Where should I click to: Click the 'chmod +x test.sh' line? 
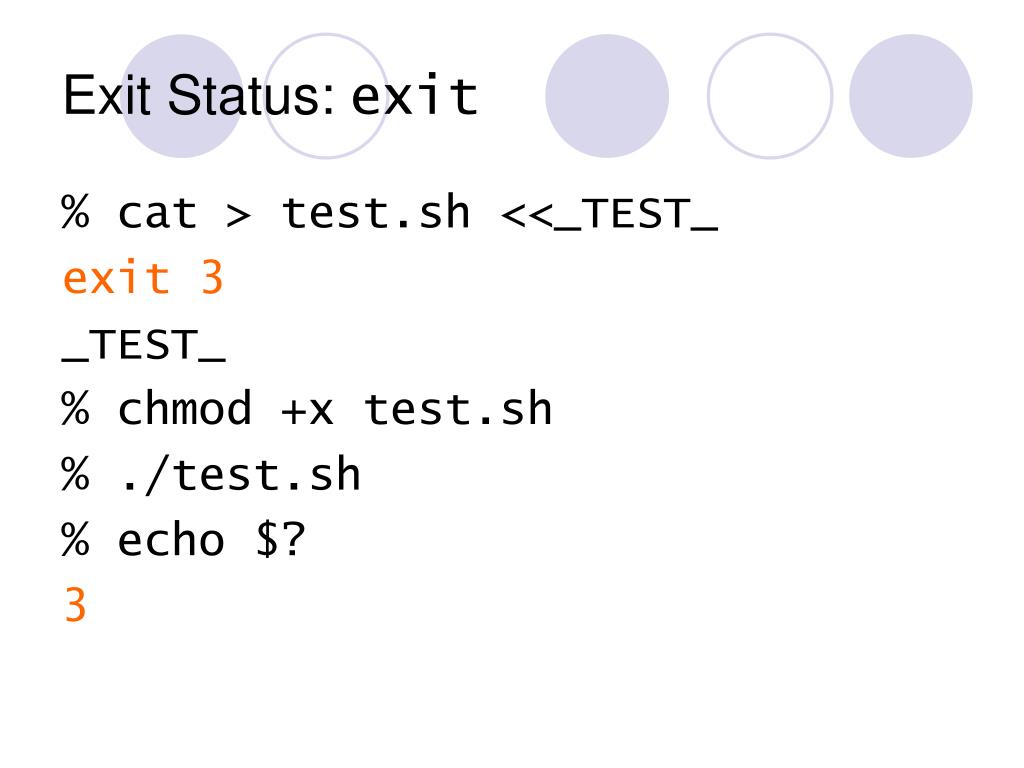pos(307,409)
